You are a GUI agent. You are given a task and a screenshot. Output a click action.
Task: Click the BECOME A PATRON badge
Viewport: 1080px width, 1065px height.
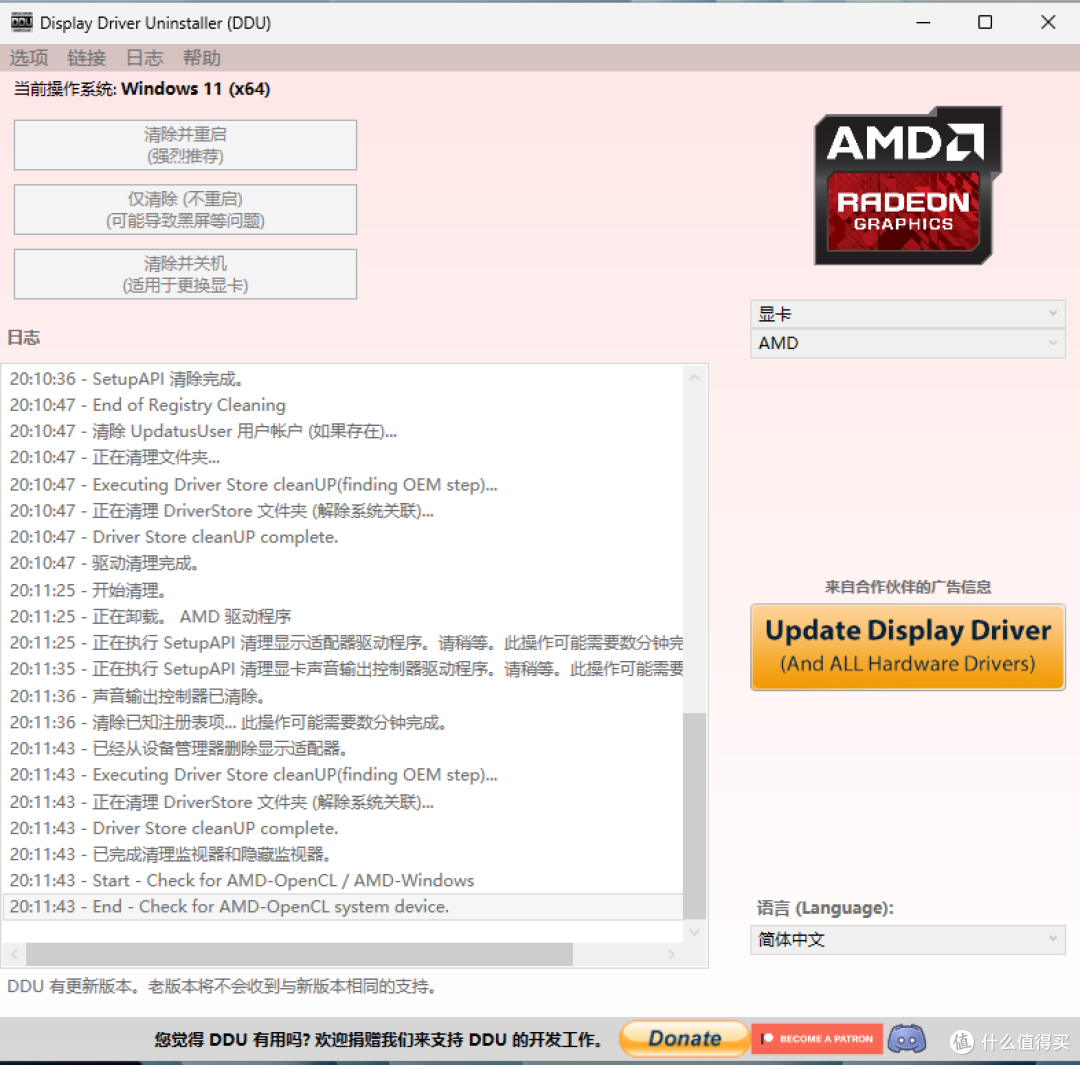pyautogui.click(x=816, y=1038)
